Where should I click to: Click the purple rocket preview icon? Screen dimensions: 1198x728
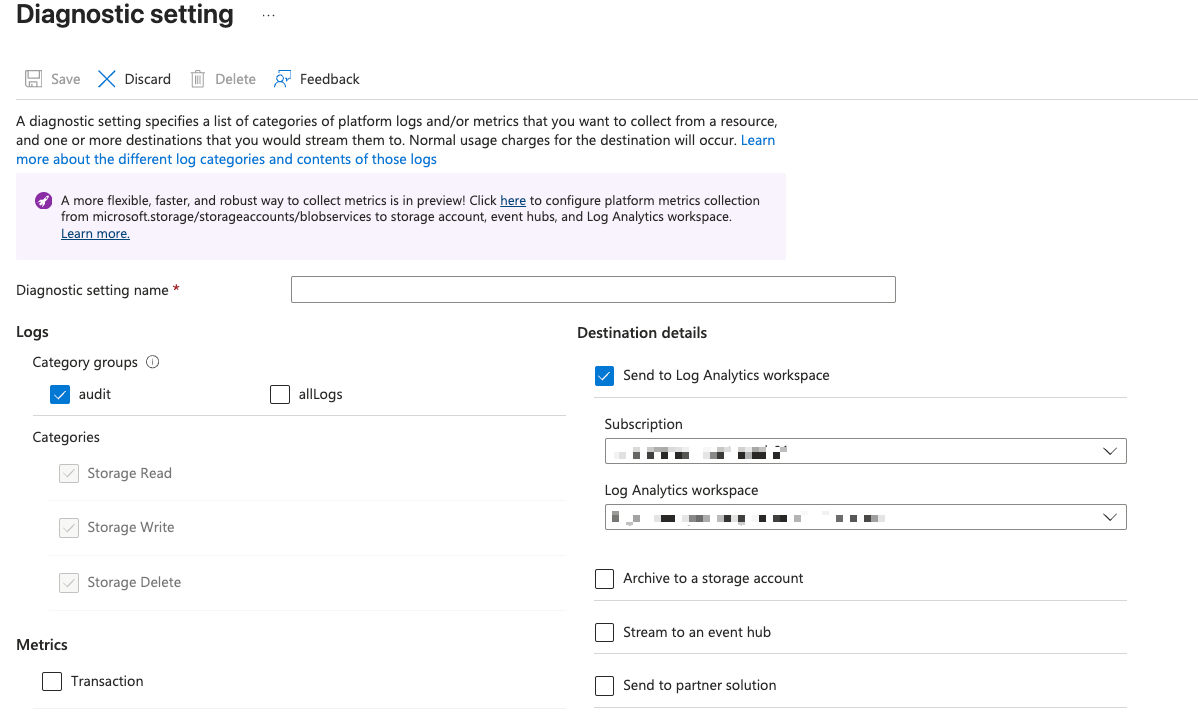[44, 201]
